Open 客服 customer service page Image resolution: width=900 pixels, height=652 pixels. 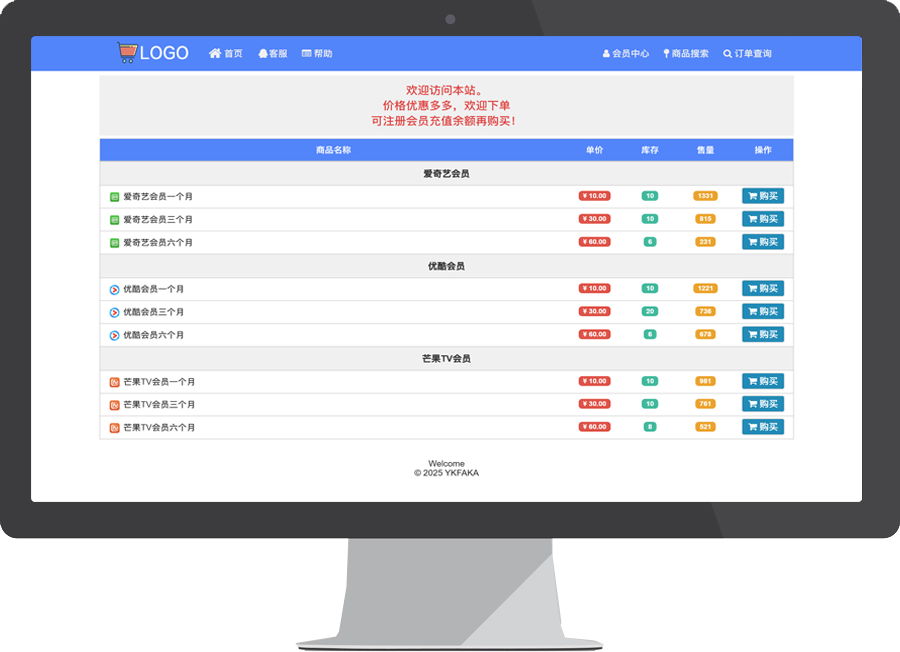click(273, 54)
